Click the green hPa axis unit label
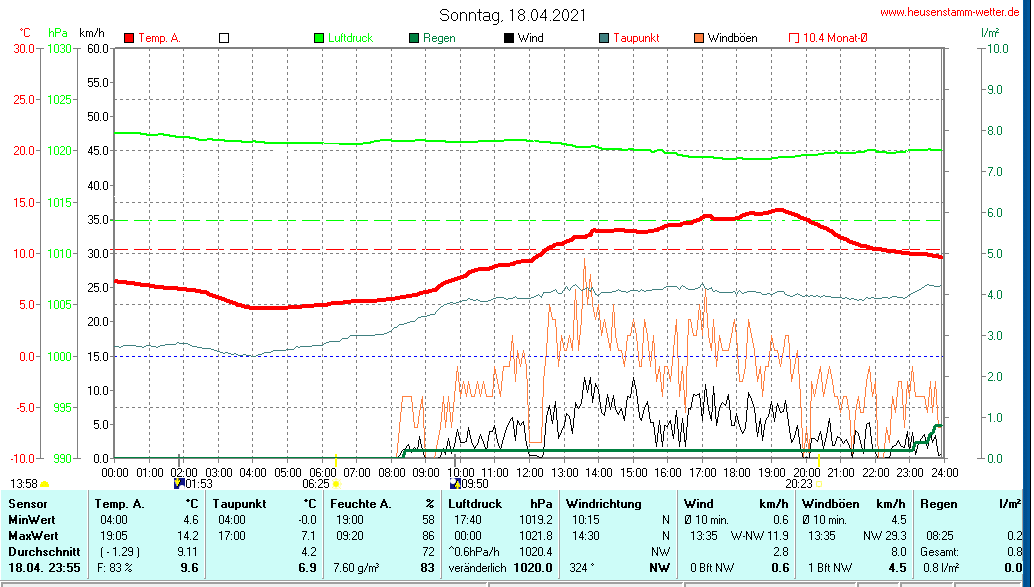Screen dimensions: 1034x587 pyautogui.click(x=58, y=33)
